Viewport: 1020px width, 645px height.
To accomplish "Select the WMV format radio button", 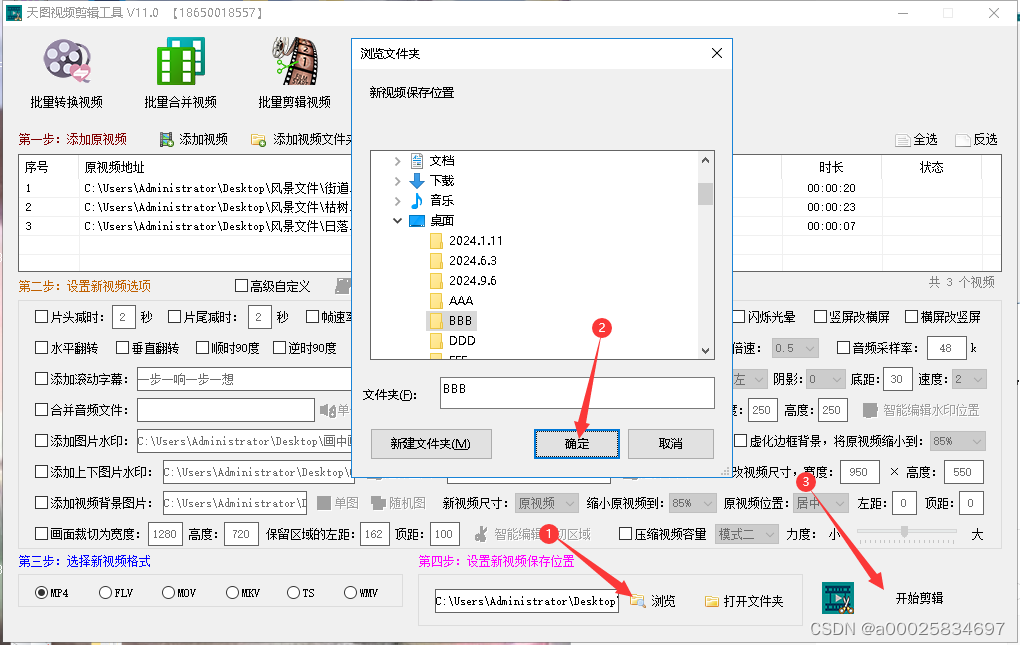I will pyautogui.click(x=350, y=592).
